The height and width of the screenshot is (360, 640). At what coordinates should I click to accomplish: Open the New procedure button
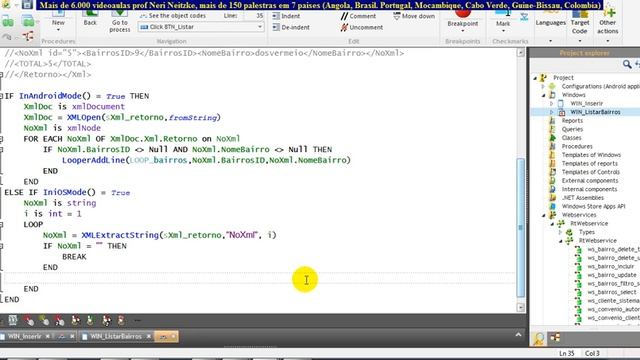58,21
